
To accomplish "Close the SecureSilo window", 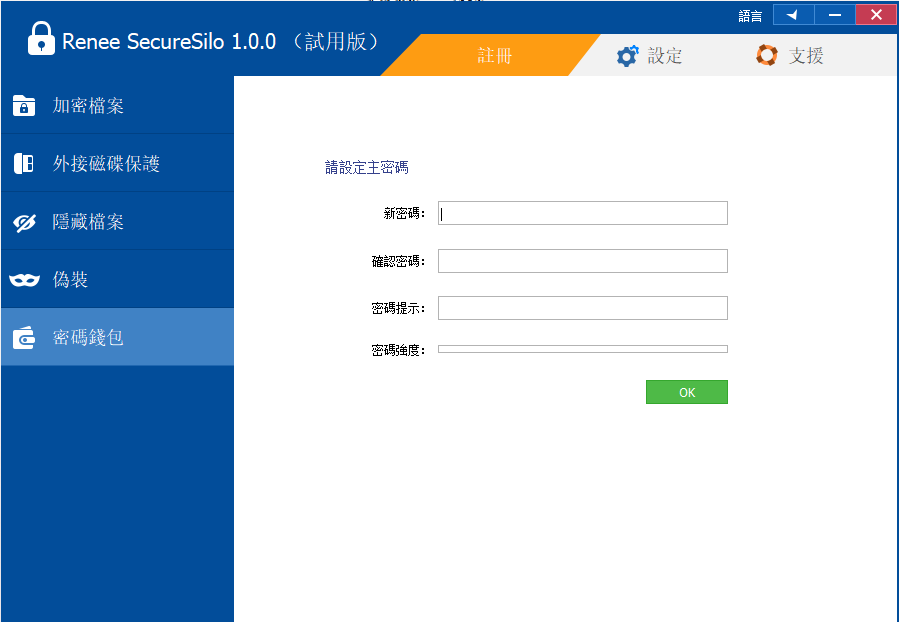I will (875, 15).
